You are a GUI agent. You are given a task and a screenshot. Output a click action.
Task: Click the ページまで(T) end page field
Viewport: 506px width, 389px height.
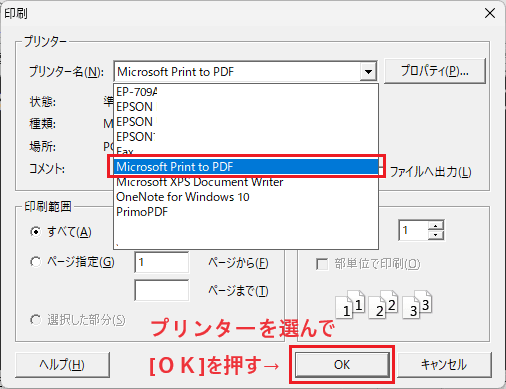point(162,290)
